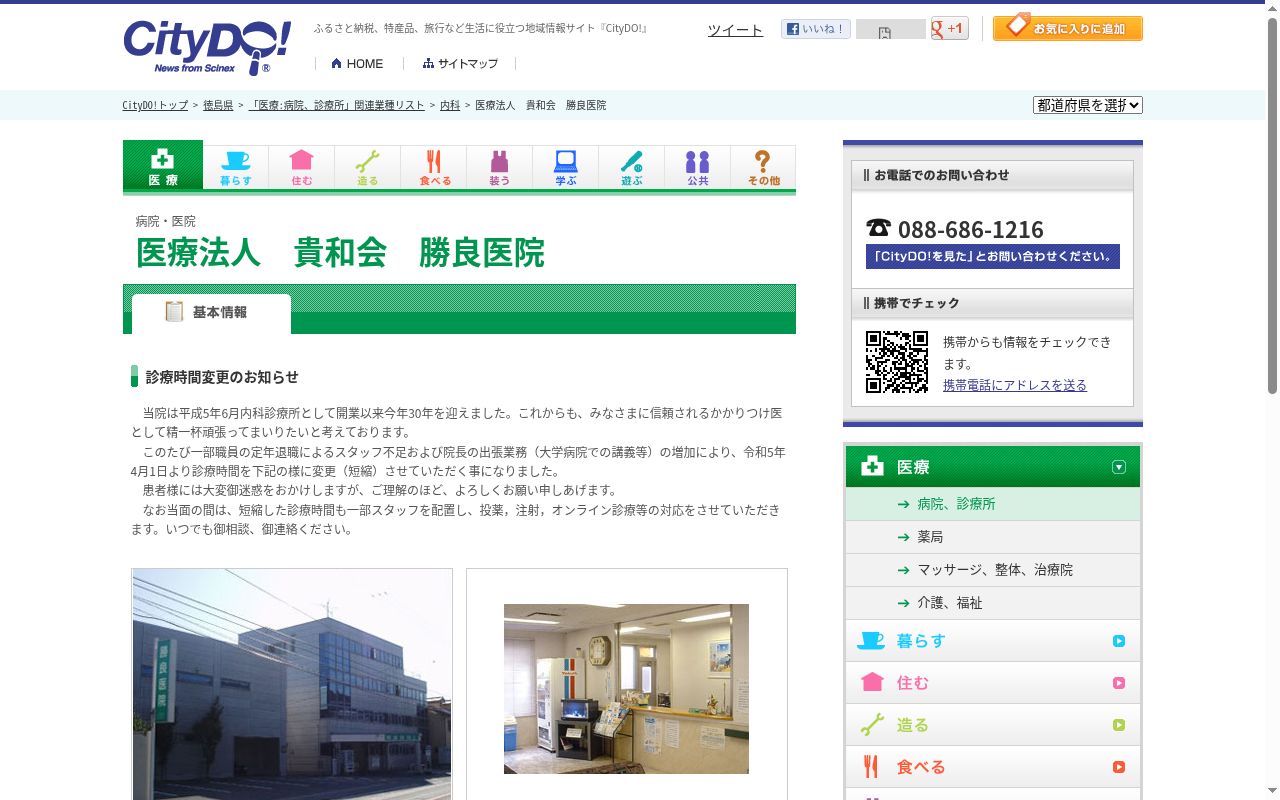
Task: Select the 学ぶ computer category icon
Action: click(x=566, y=167)
